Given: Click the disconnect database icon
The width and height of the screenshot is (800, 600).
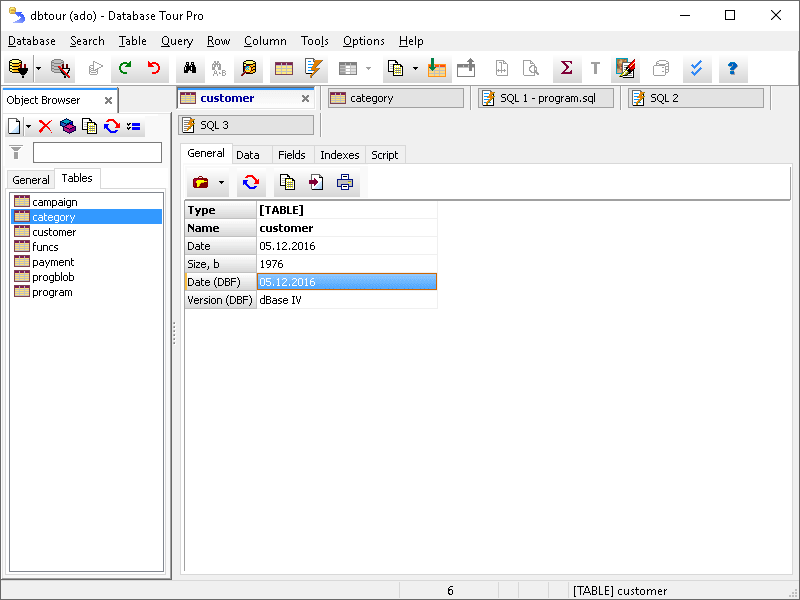Looking at the screenshot, I should (x=61, y=69).
